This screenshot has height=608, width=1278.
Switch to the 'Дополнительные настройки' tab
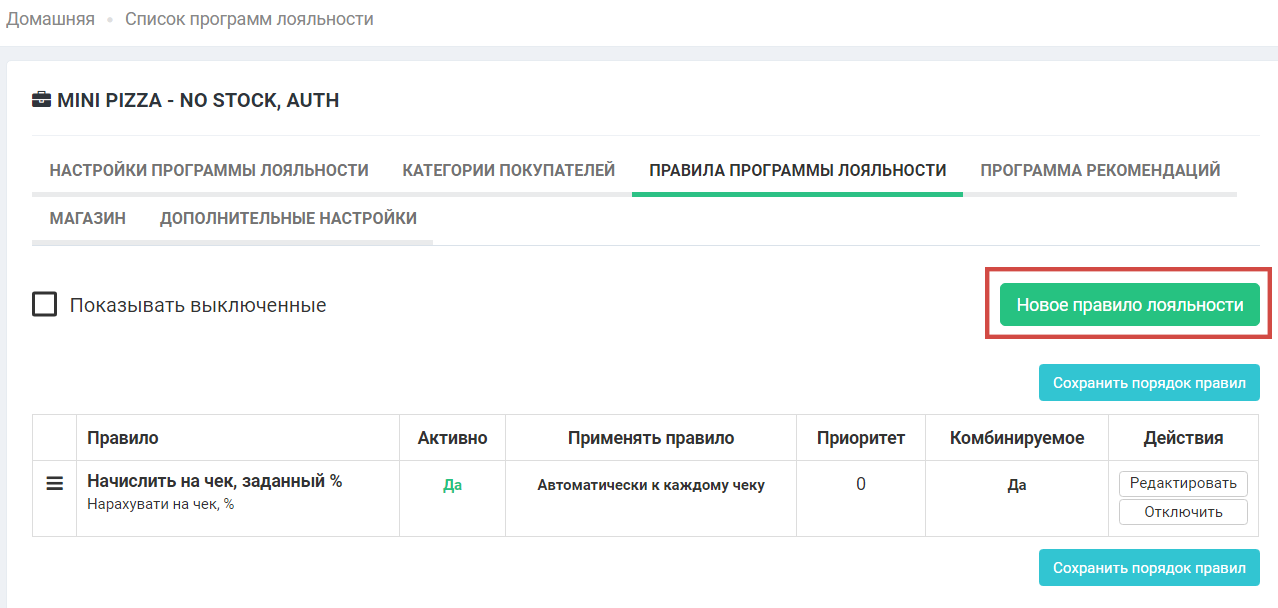[288, 218]
